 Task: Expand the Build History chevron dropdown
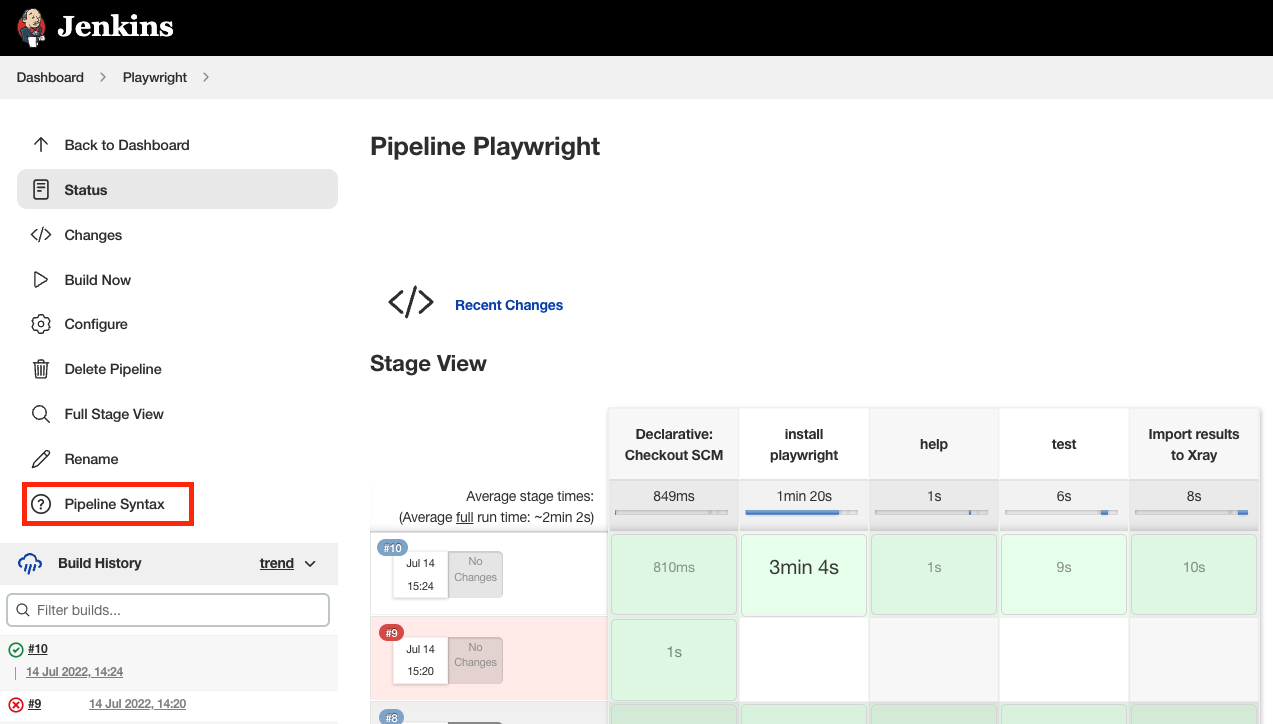[x=310, y=564]
